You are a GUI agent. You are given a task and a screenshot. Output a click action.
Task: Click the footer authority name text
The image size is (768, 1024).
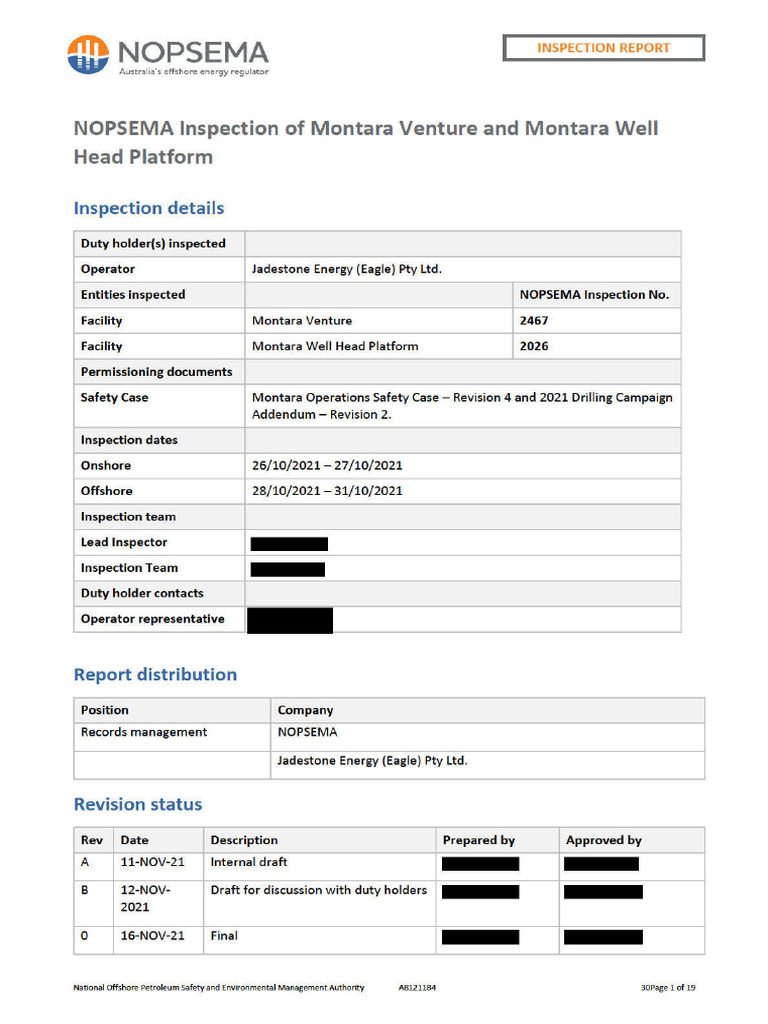point(219,987)
